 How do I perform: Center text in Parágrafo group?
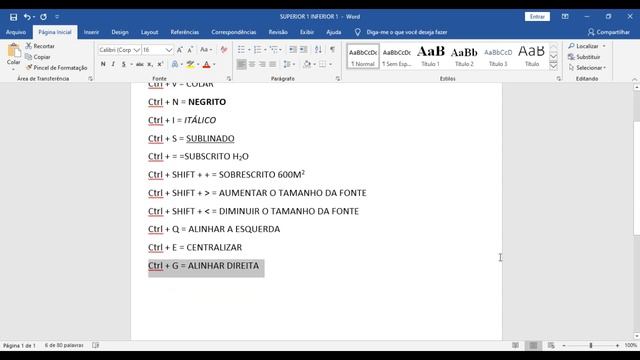coord(252,64)
